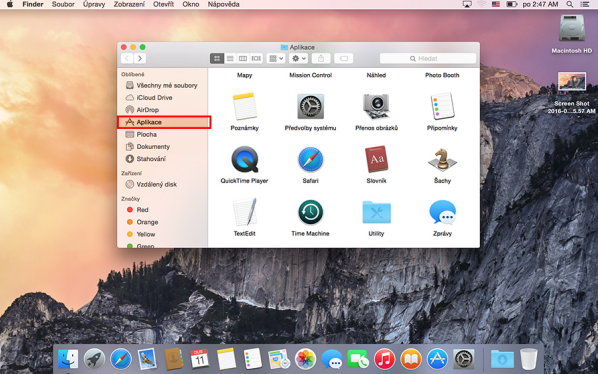Open FaceTime icon in the Dock
598x374 pixels.
(x=358, y=359)
